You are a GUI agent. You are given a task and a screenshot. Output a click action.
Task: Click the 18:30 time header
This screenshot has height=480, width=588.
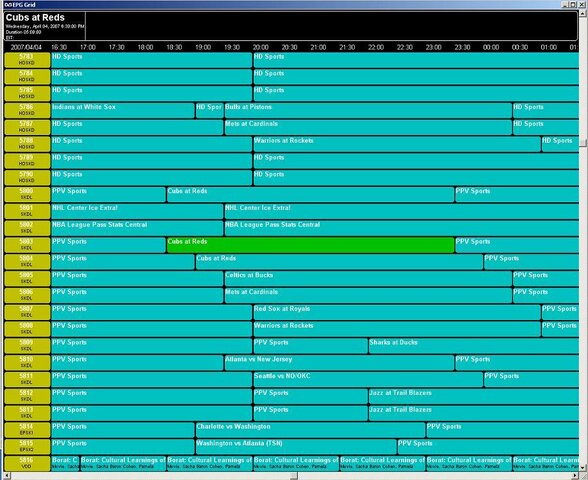point(174,47)
